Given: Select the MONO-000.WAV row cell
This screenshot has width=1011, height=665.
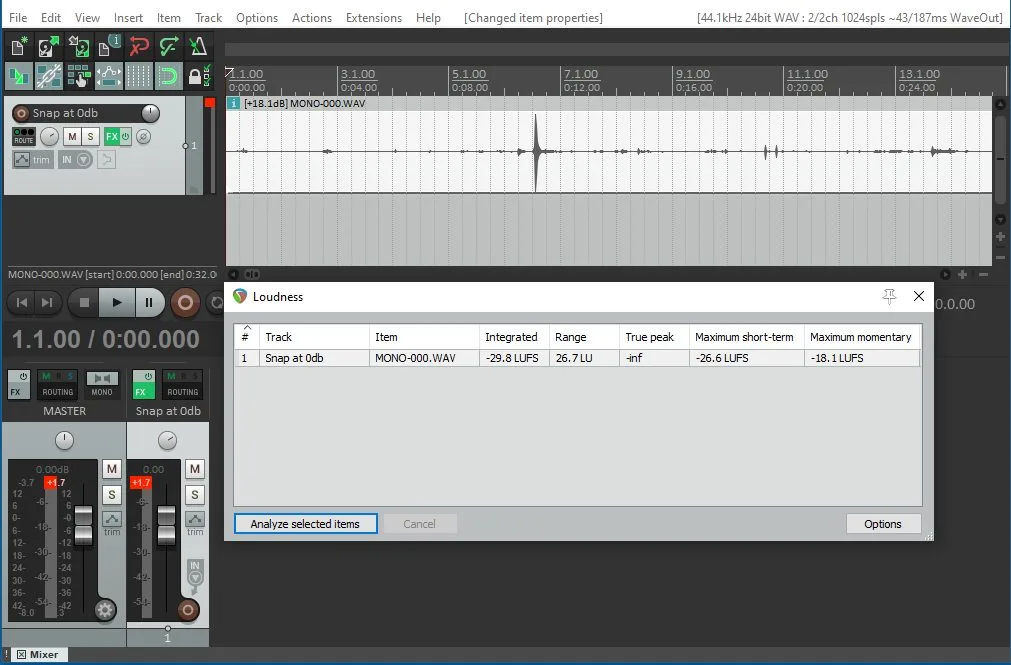Looking at the screenshot, I should [x=424, y=358].
